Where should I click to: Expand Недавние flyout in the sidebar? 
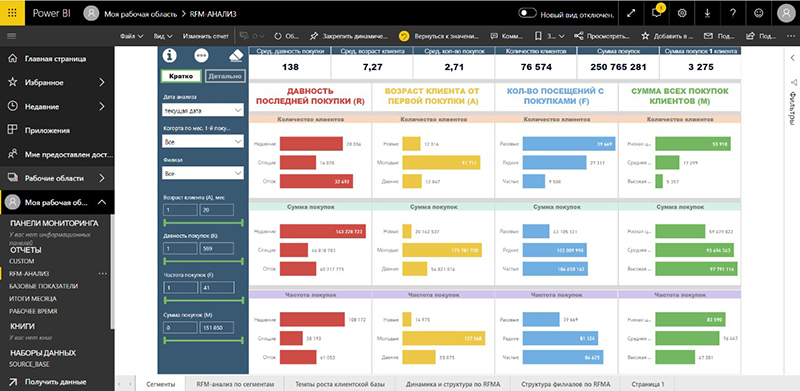102,106
